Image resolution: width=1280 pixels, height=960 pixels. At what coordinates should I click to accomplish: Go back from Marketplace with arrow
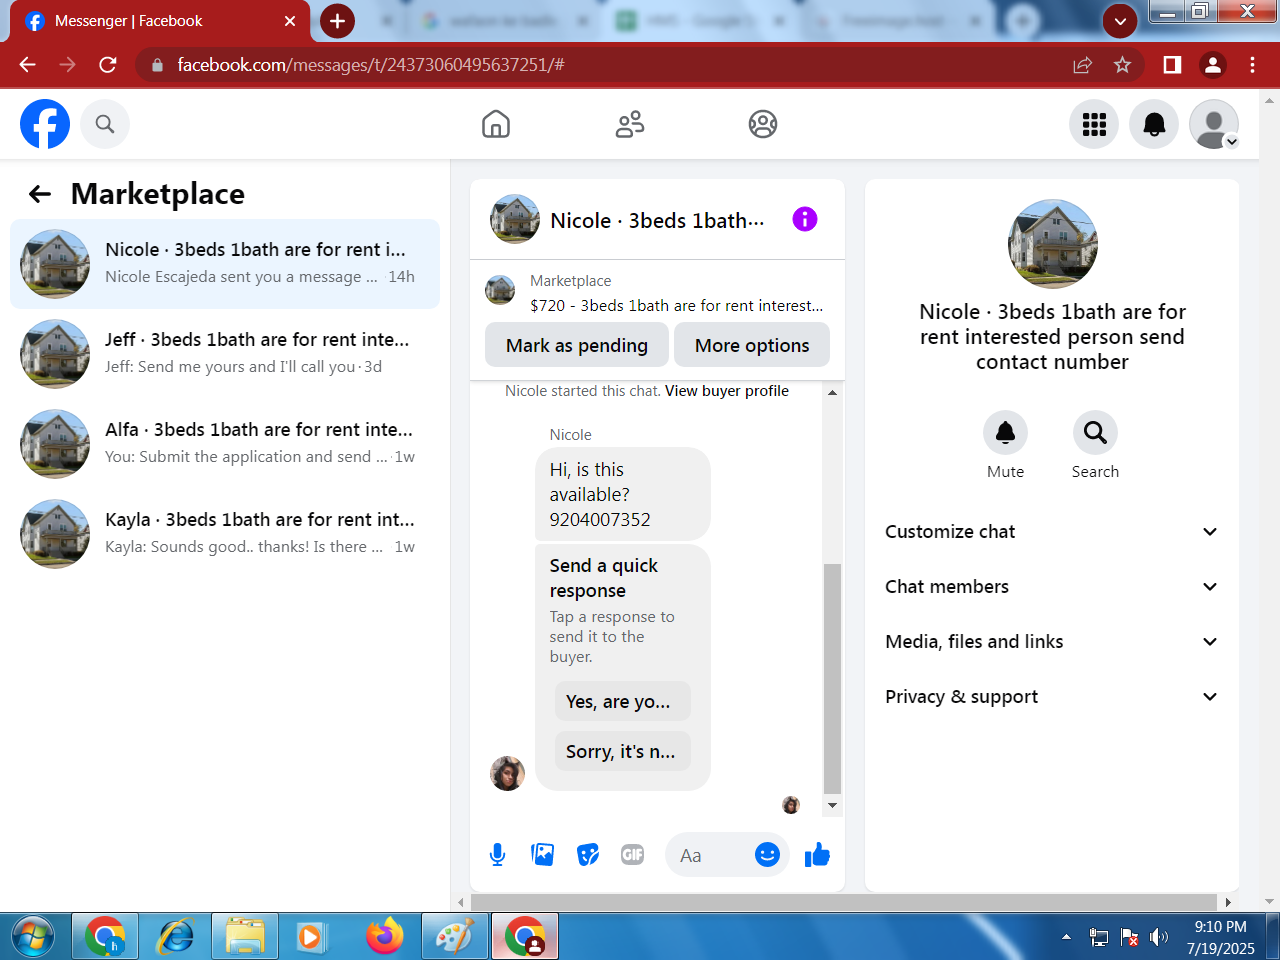(x=40, y=194)
